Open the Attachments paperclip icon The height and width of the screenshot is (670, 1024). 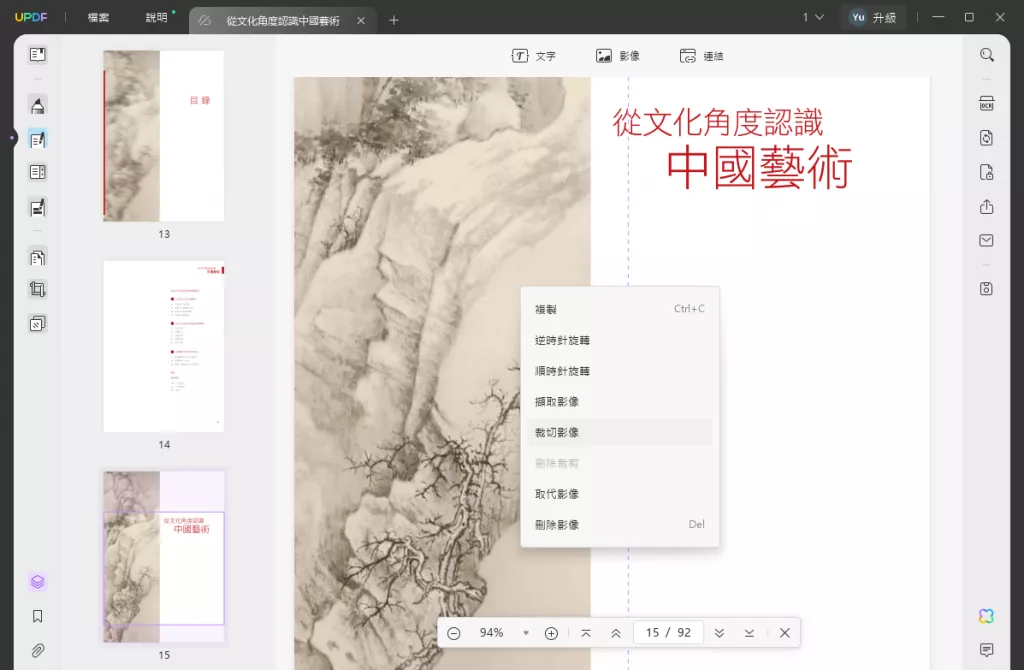click(x=38, y=650)
